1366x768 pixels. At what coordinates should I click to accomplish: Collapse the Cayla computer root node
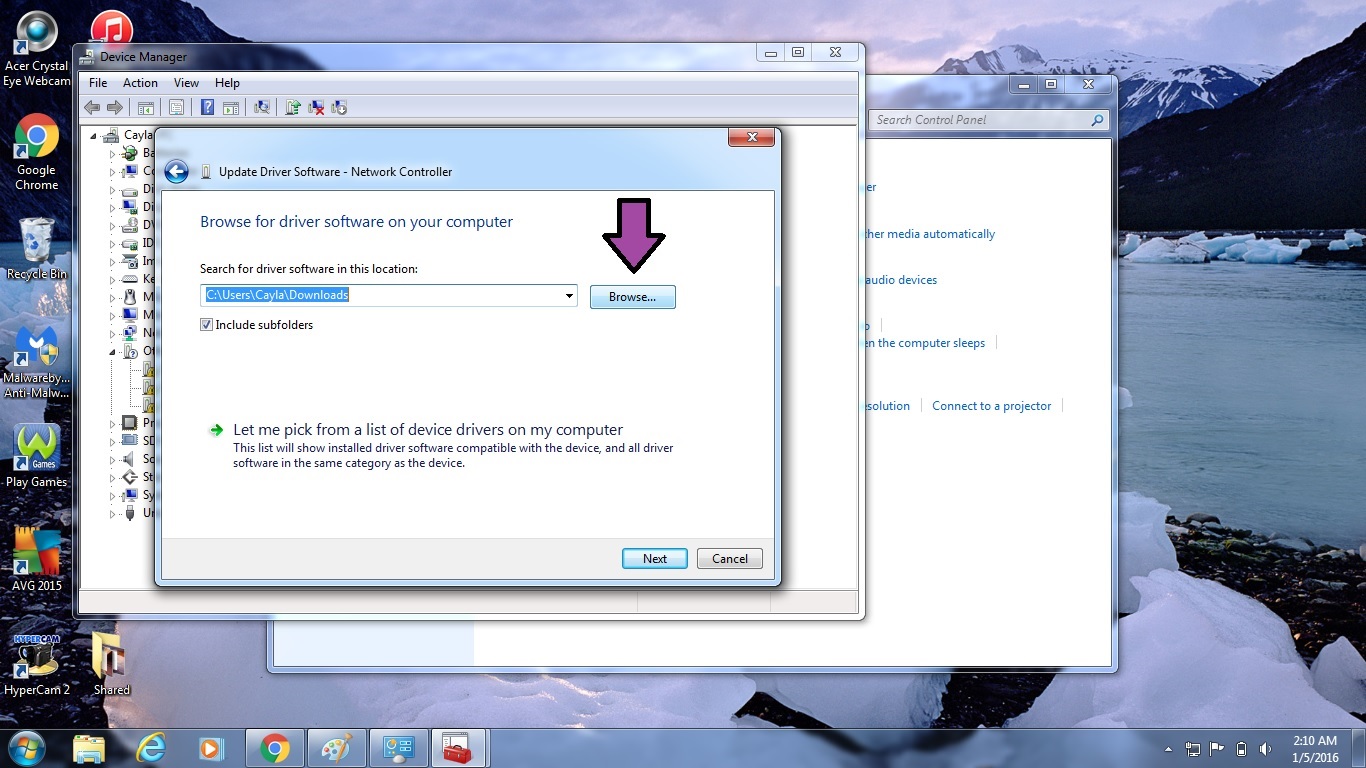pos(94,136)
